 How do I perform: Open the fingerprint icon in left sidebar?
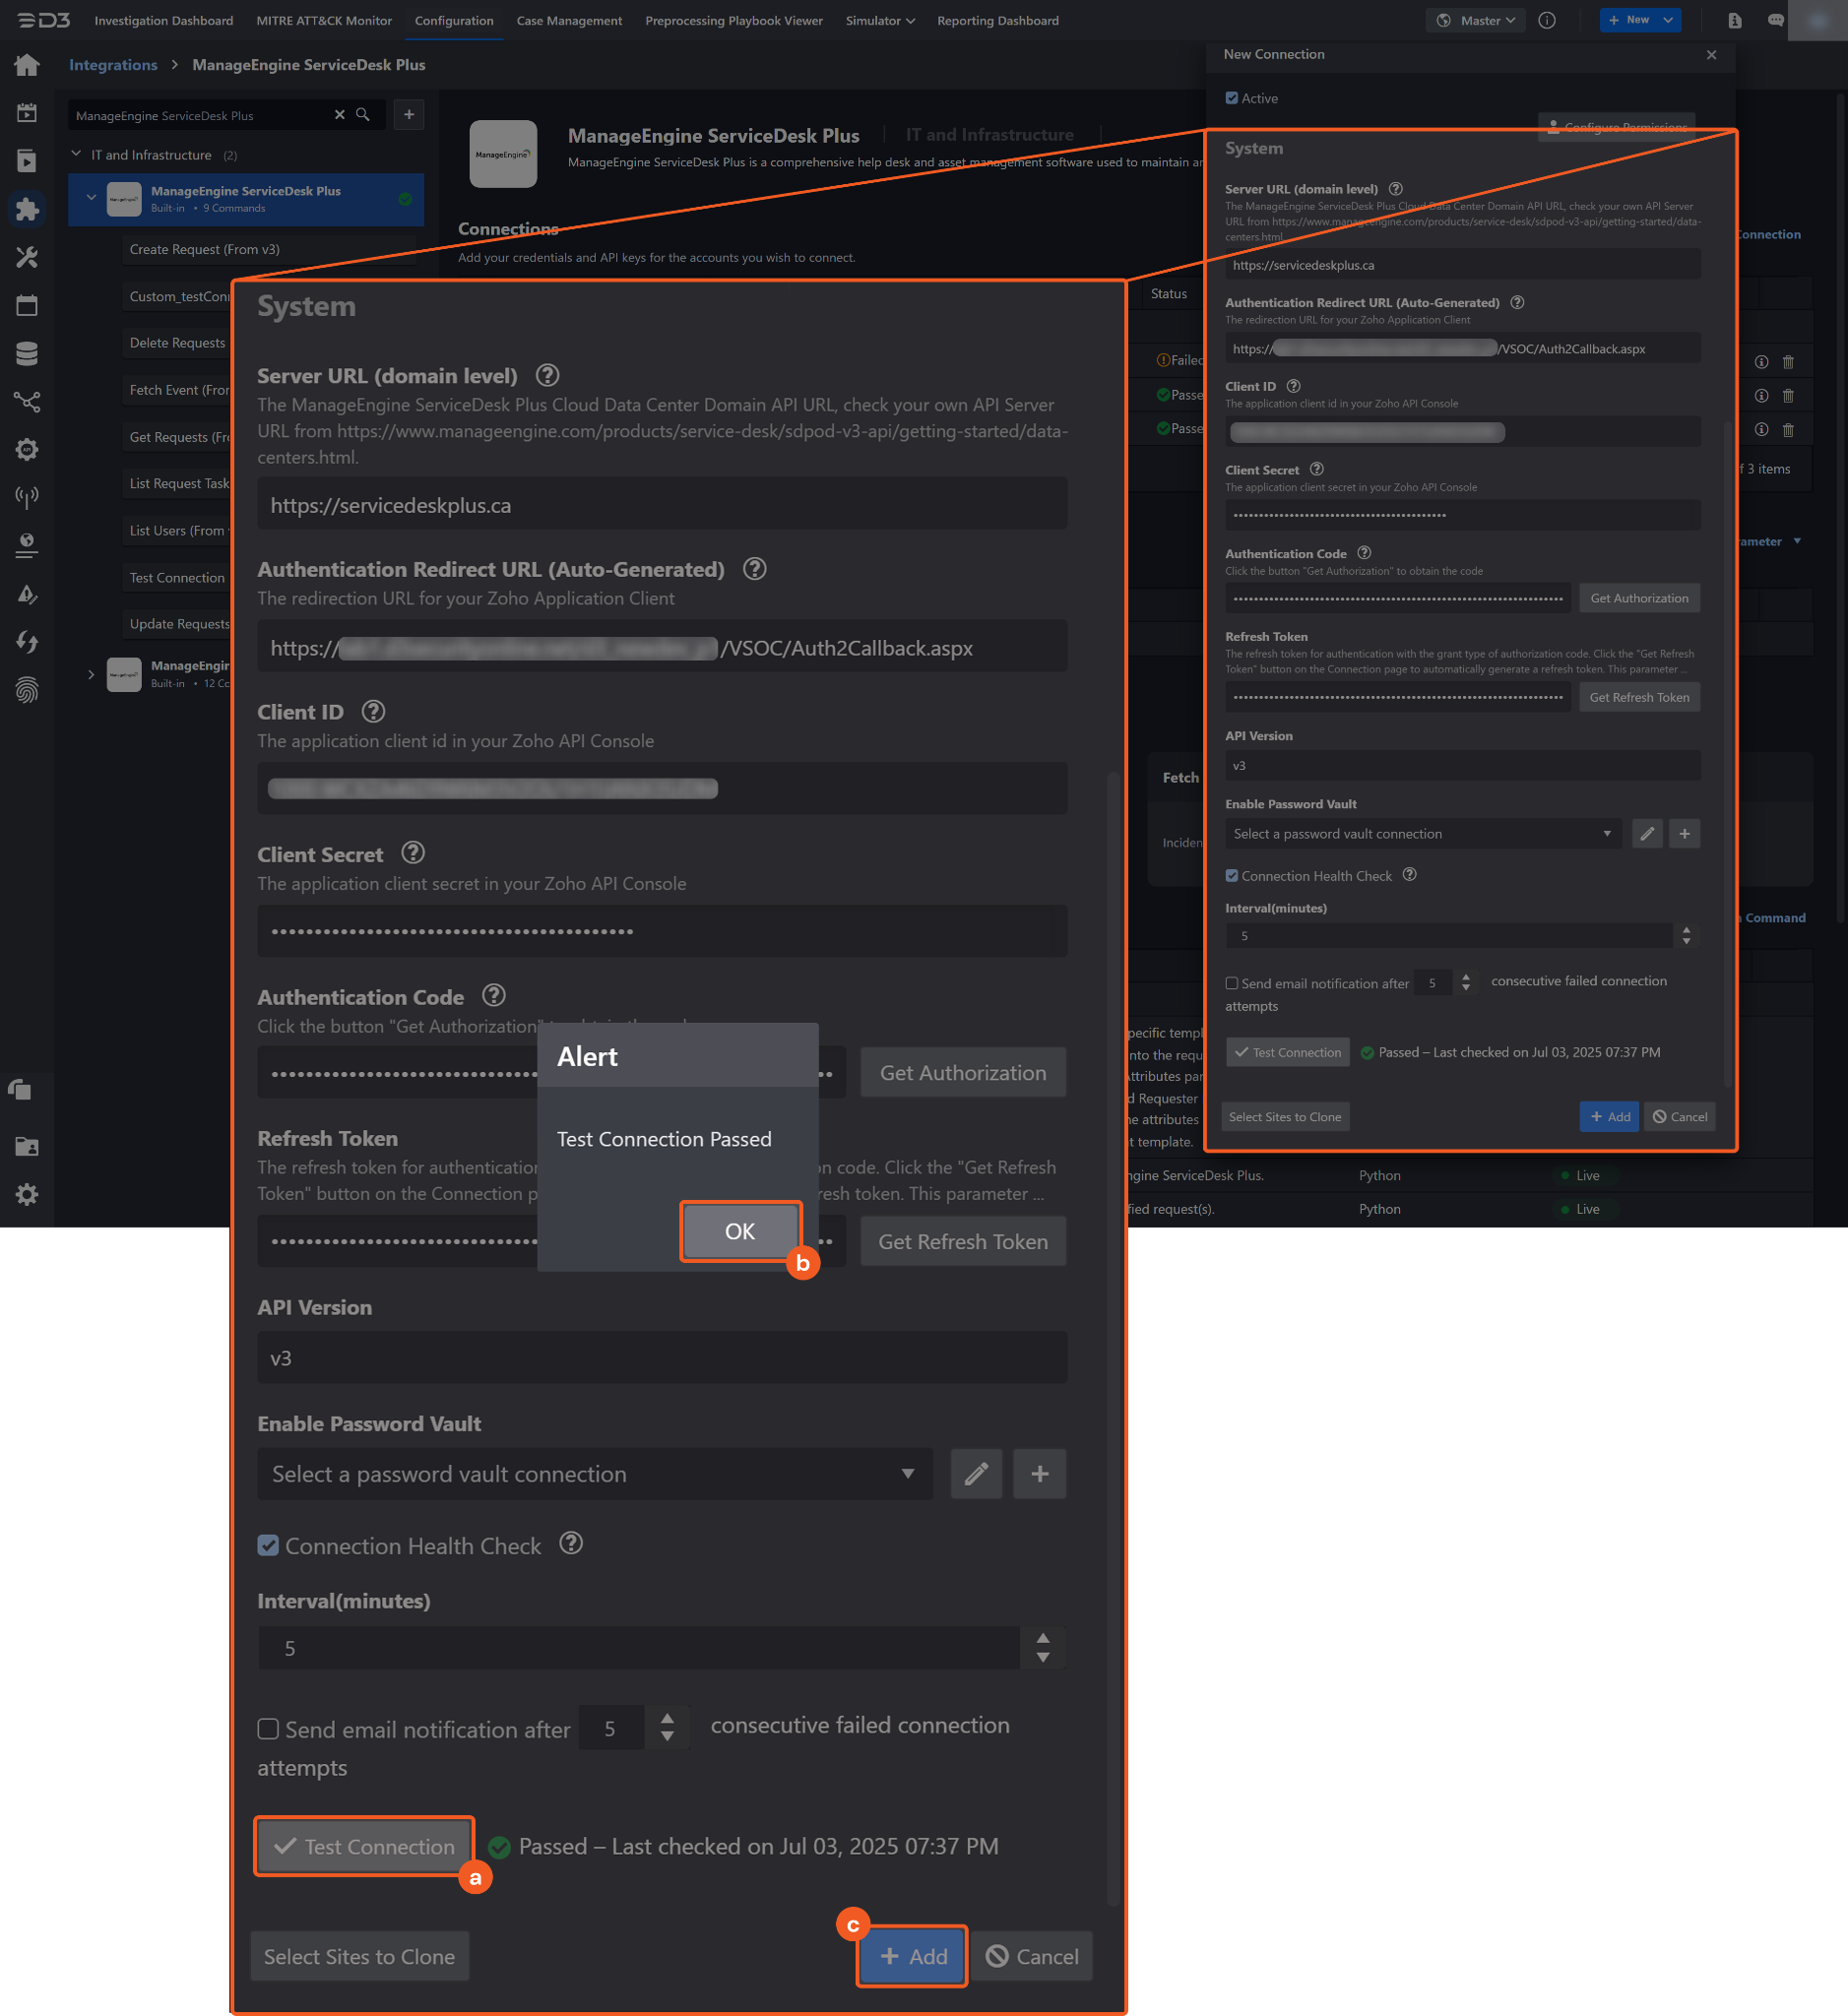pyautogui.click(x=27, y=690)
